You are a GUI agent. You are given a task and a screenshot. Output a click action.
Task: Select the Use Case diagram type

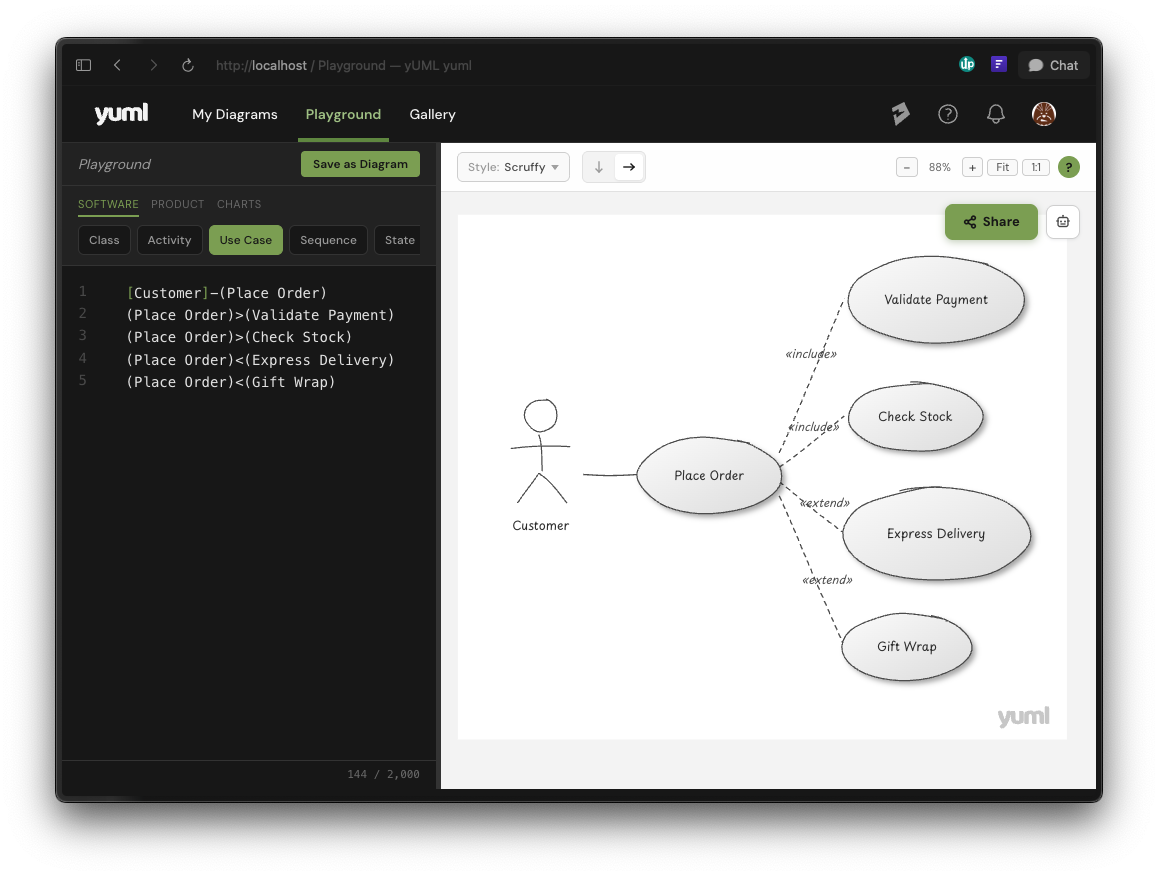tap(246, 240)
